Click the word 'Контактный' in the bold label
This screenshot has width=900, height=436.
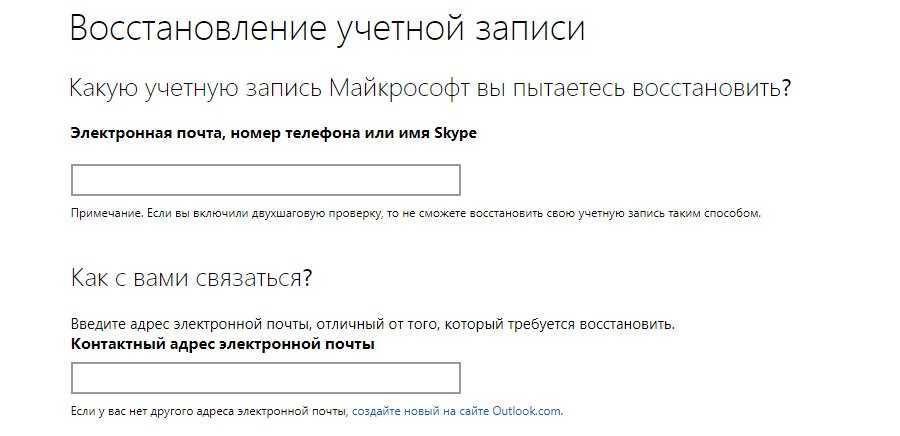110,344
